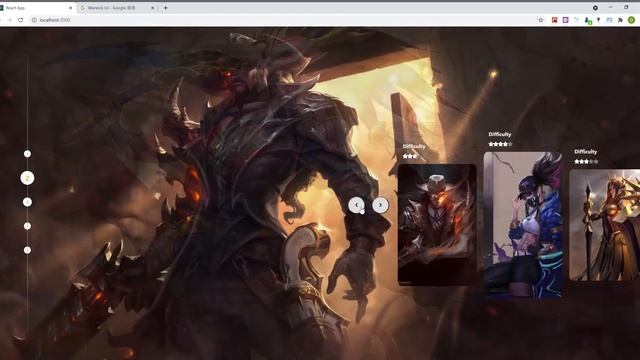Viewport: 640px width, 360px height.
Task: Click the Difficulty label above golden armored card
Action: 585,151
